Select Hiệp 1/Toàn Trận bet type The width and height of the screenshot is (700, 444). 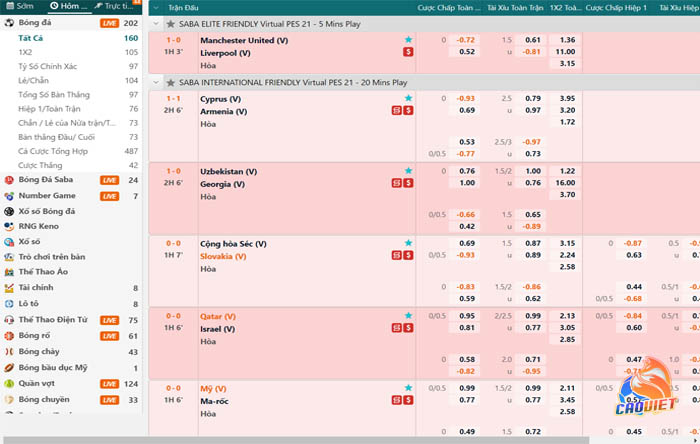[50, 109]
